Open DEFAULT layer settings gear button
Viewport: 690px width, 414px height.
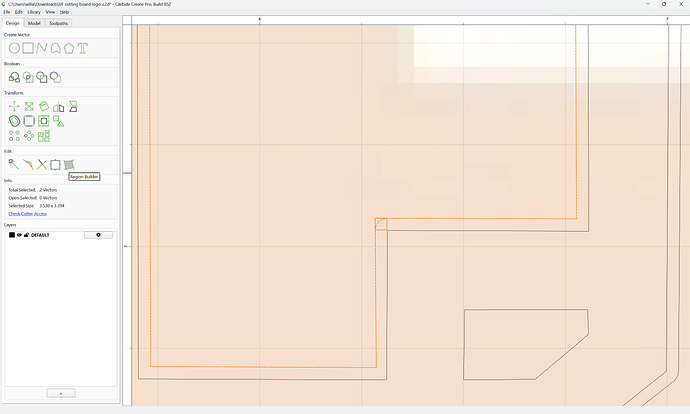[x=98, y=235]
